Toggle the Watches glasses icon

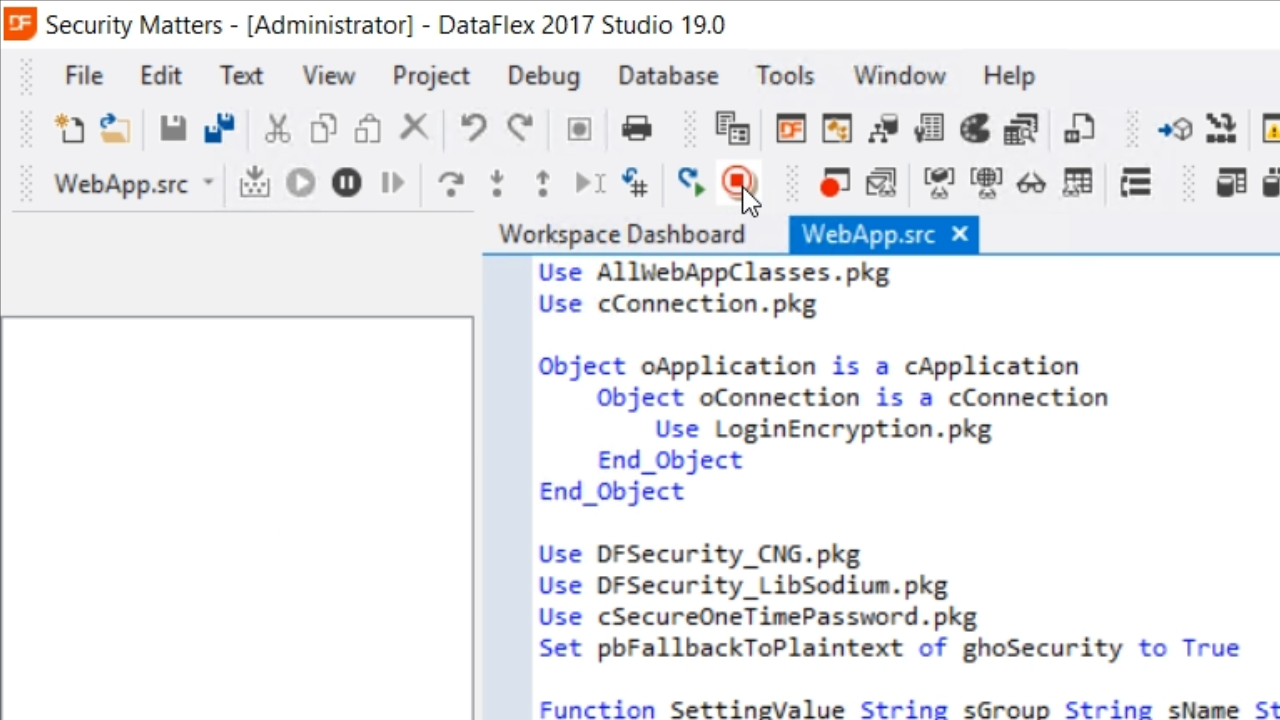click(1030, 183)
